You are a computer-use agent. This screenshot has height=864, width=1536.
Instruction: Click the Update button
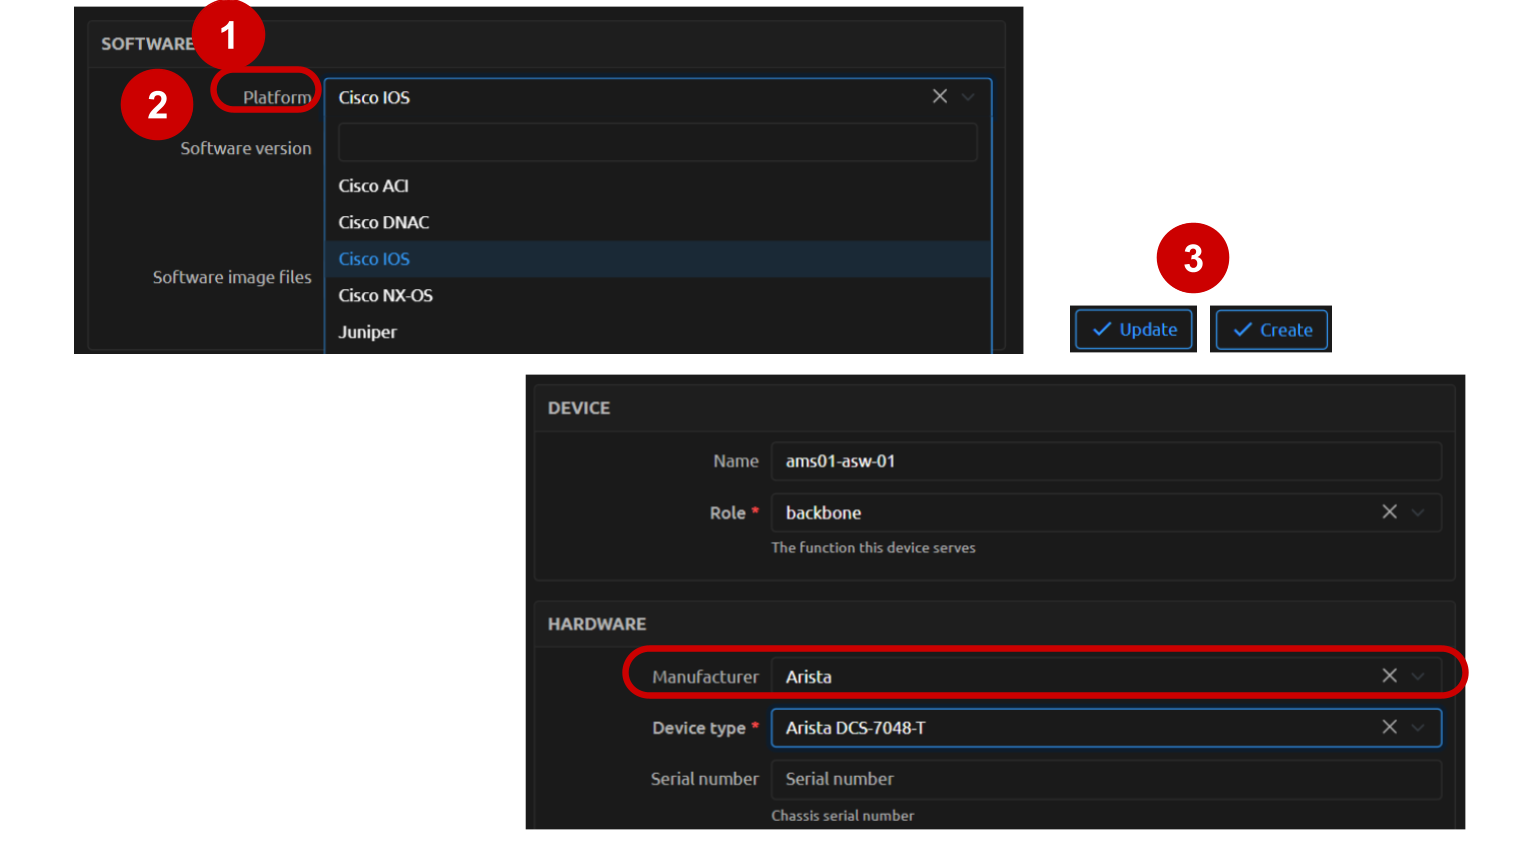(x=1133, y=330)
